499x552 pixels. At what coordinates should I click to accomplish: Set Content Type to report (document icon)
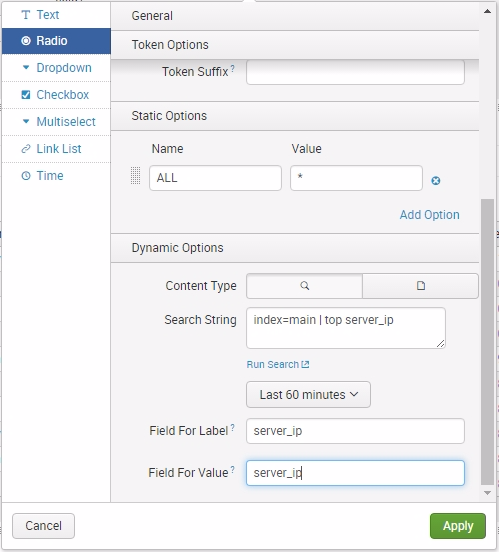420,286
